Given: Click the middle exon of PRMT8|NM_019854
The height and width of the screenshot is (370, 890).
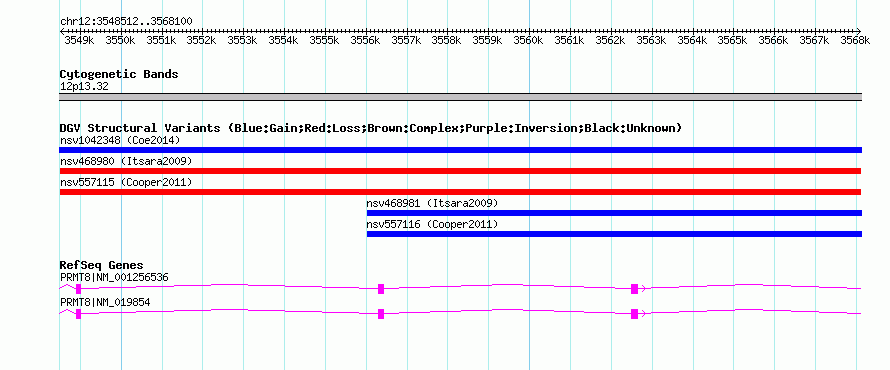Looking at the screenshot, I should tap(381, 314).
